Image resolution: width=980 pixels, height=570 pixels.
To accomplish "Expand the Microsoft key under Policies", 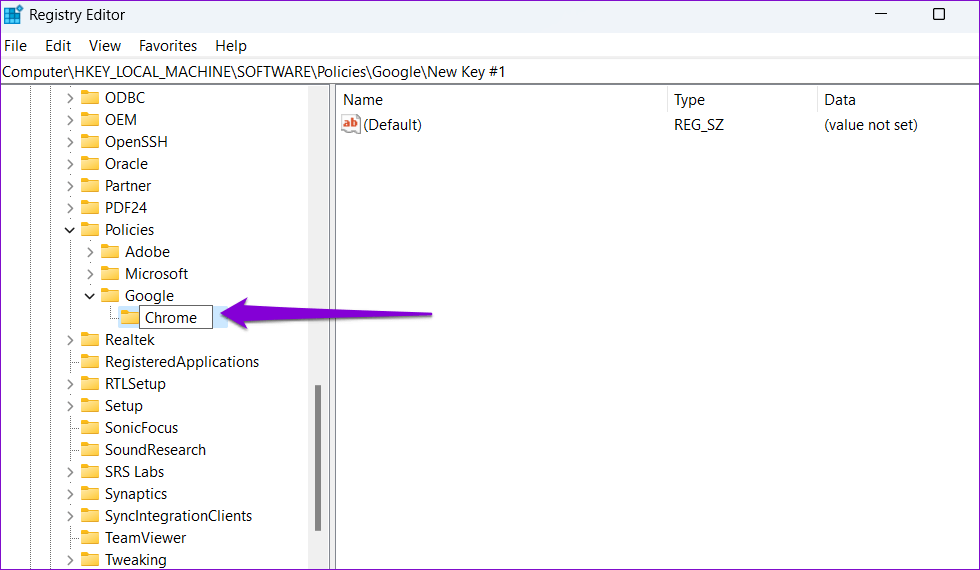I will (90, 274).
